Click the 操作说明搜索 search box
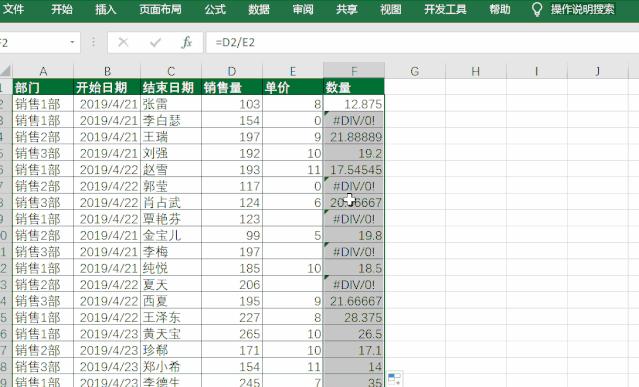The image size is (639, 387). tap(583, 9)
